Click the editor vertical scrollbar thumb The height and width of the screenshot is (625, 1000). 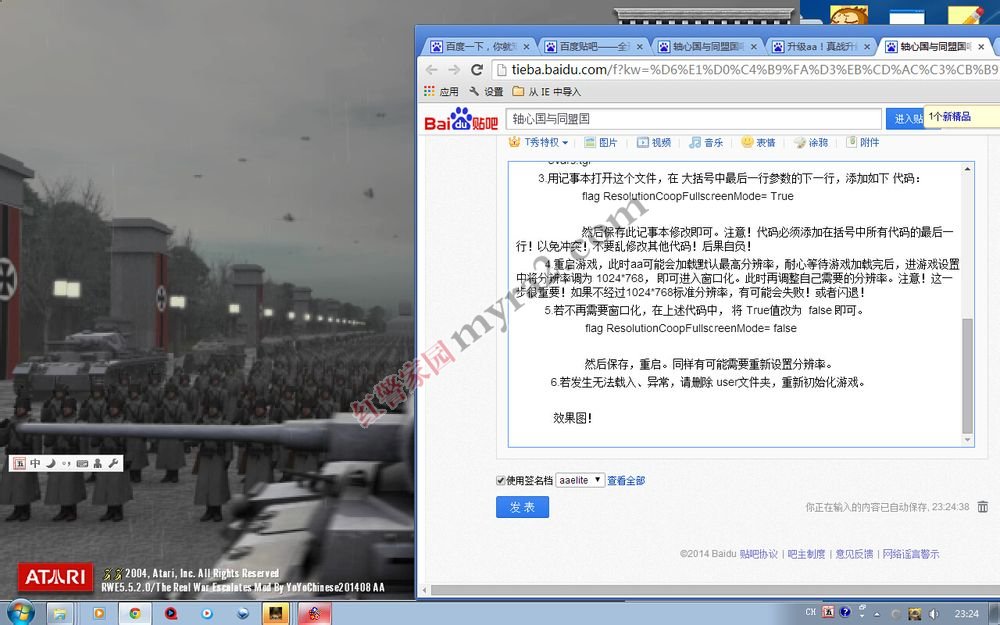click(967, 376)
